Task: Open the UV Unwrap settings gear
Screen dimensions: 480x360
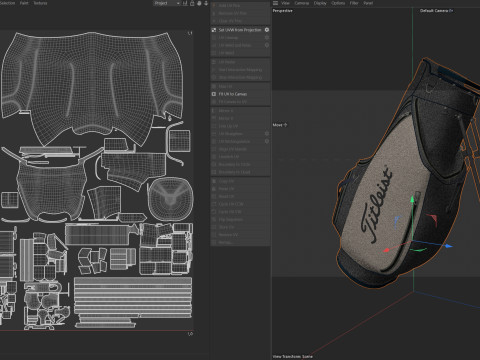Action: pos(267,38)
